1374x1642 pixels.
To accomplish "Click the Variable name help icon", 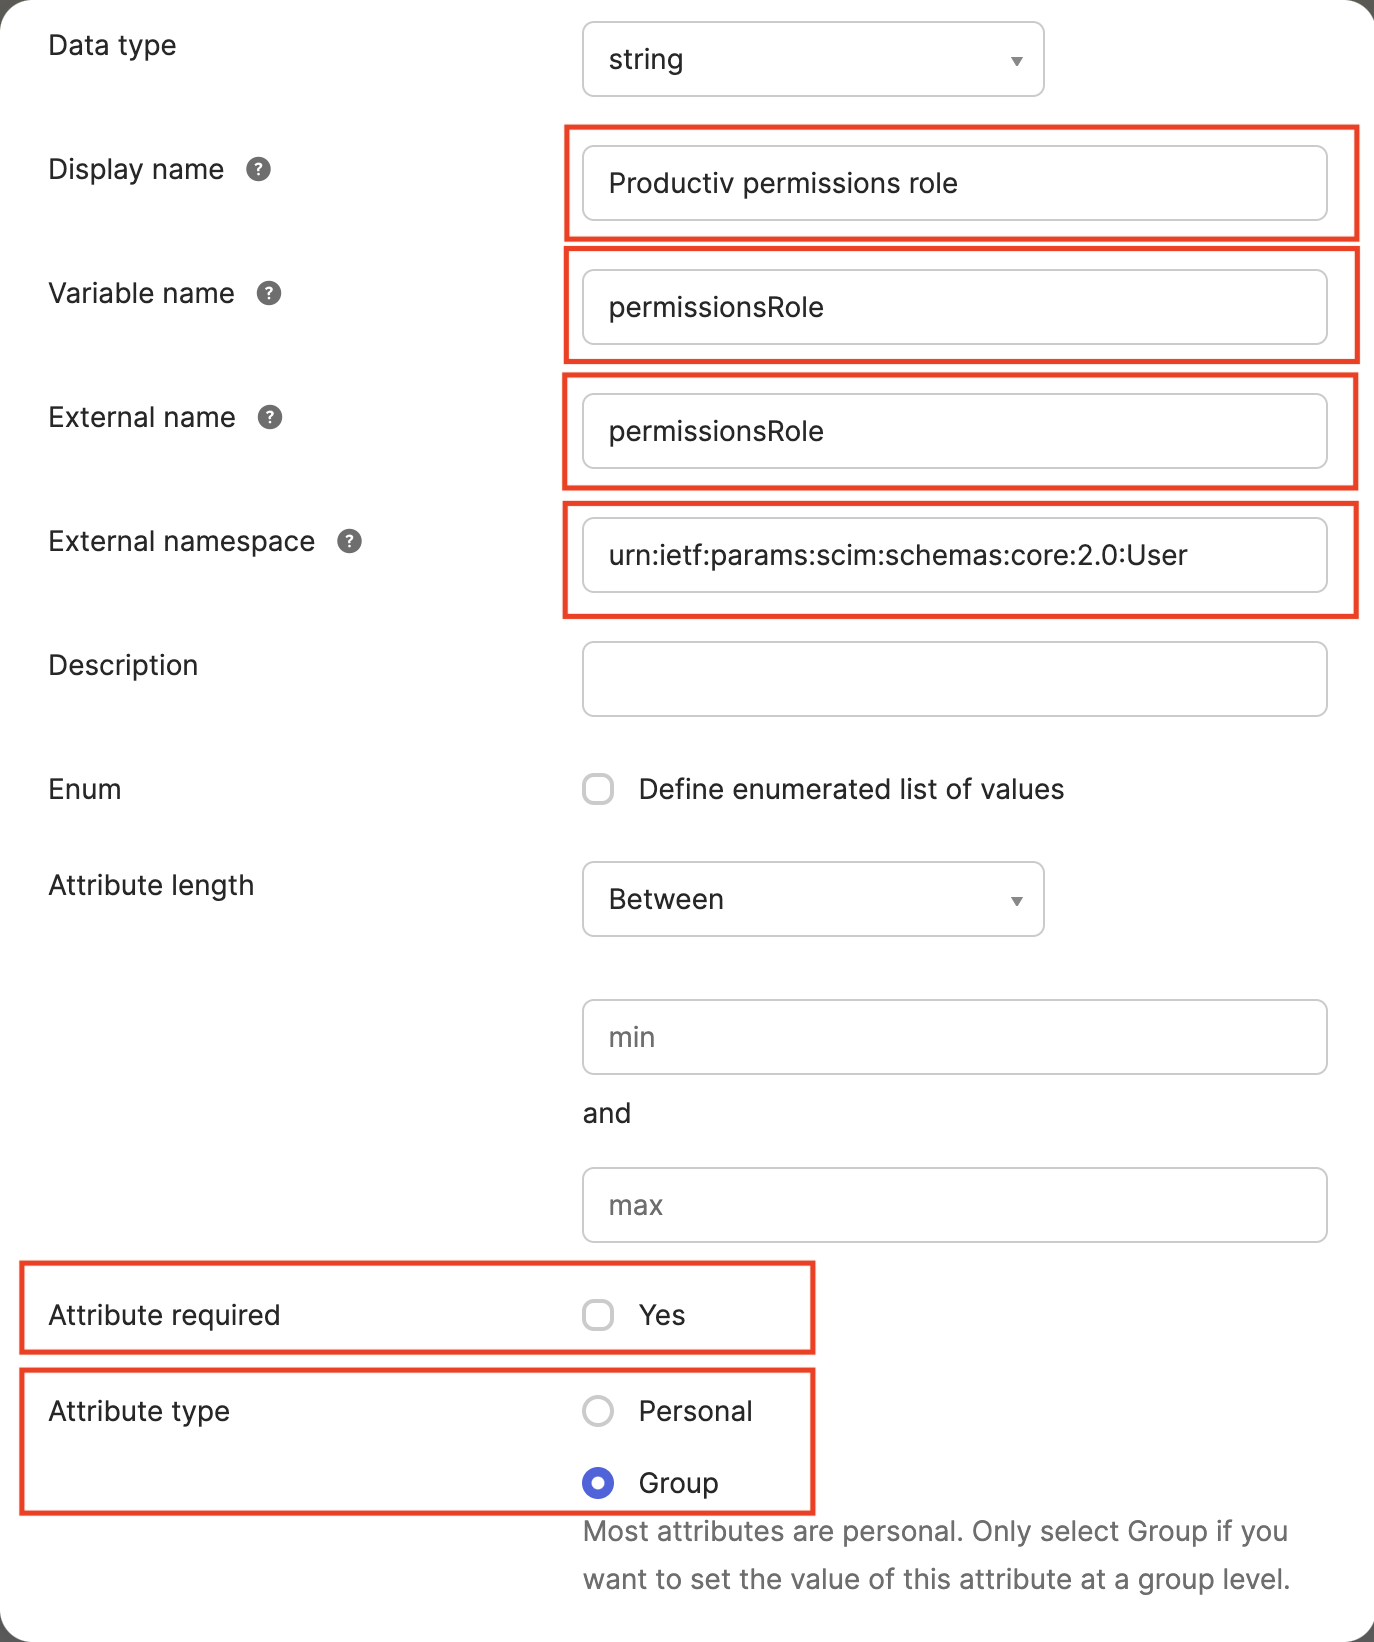I will (x=269, y=293).
